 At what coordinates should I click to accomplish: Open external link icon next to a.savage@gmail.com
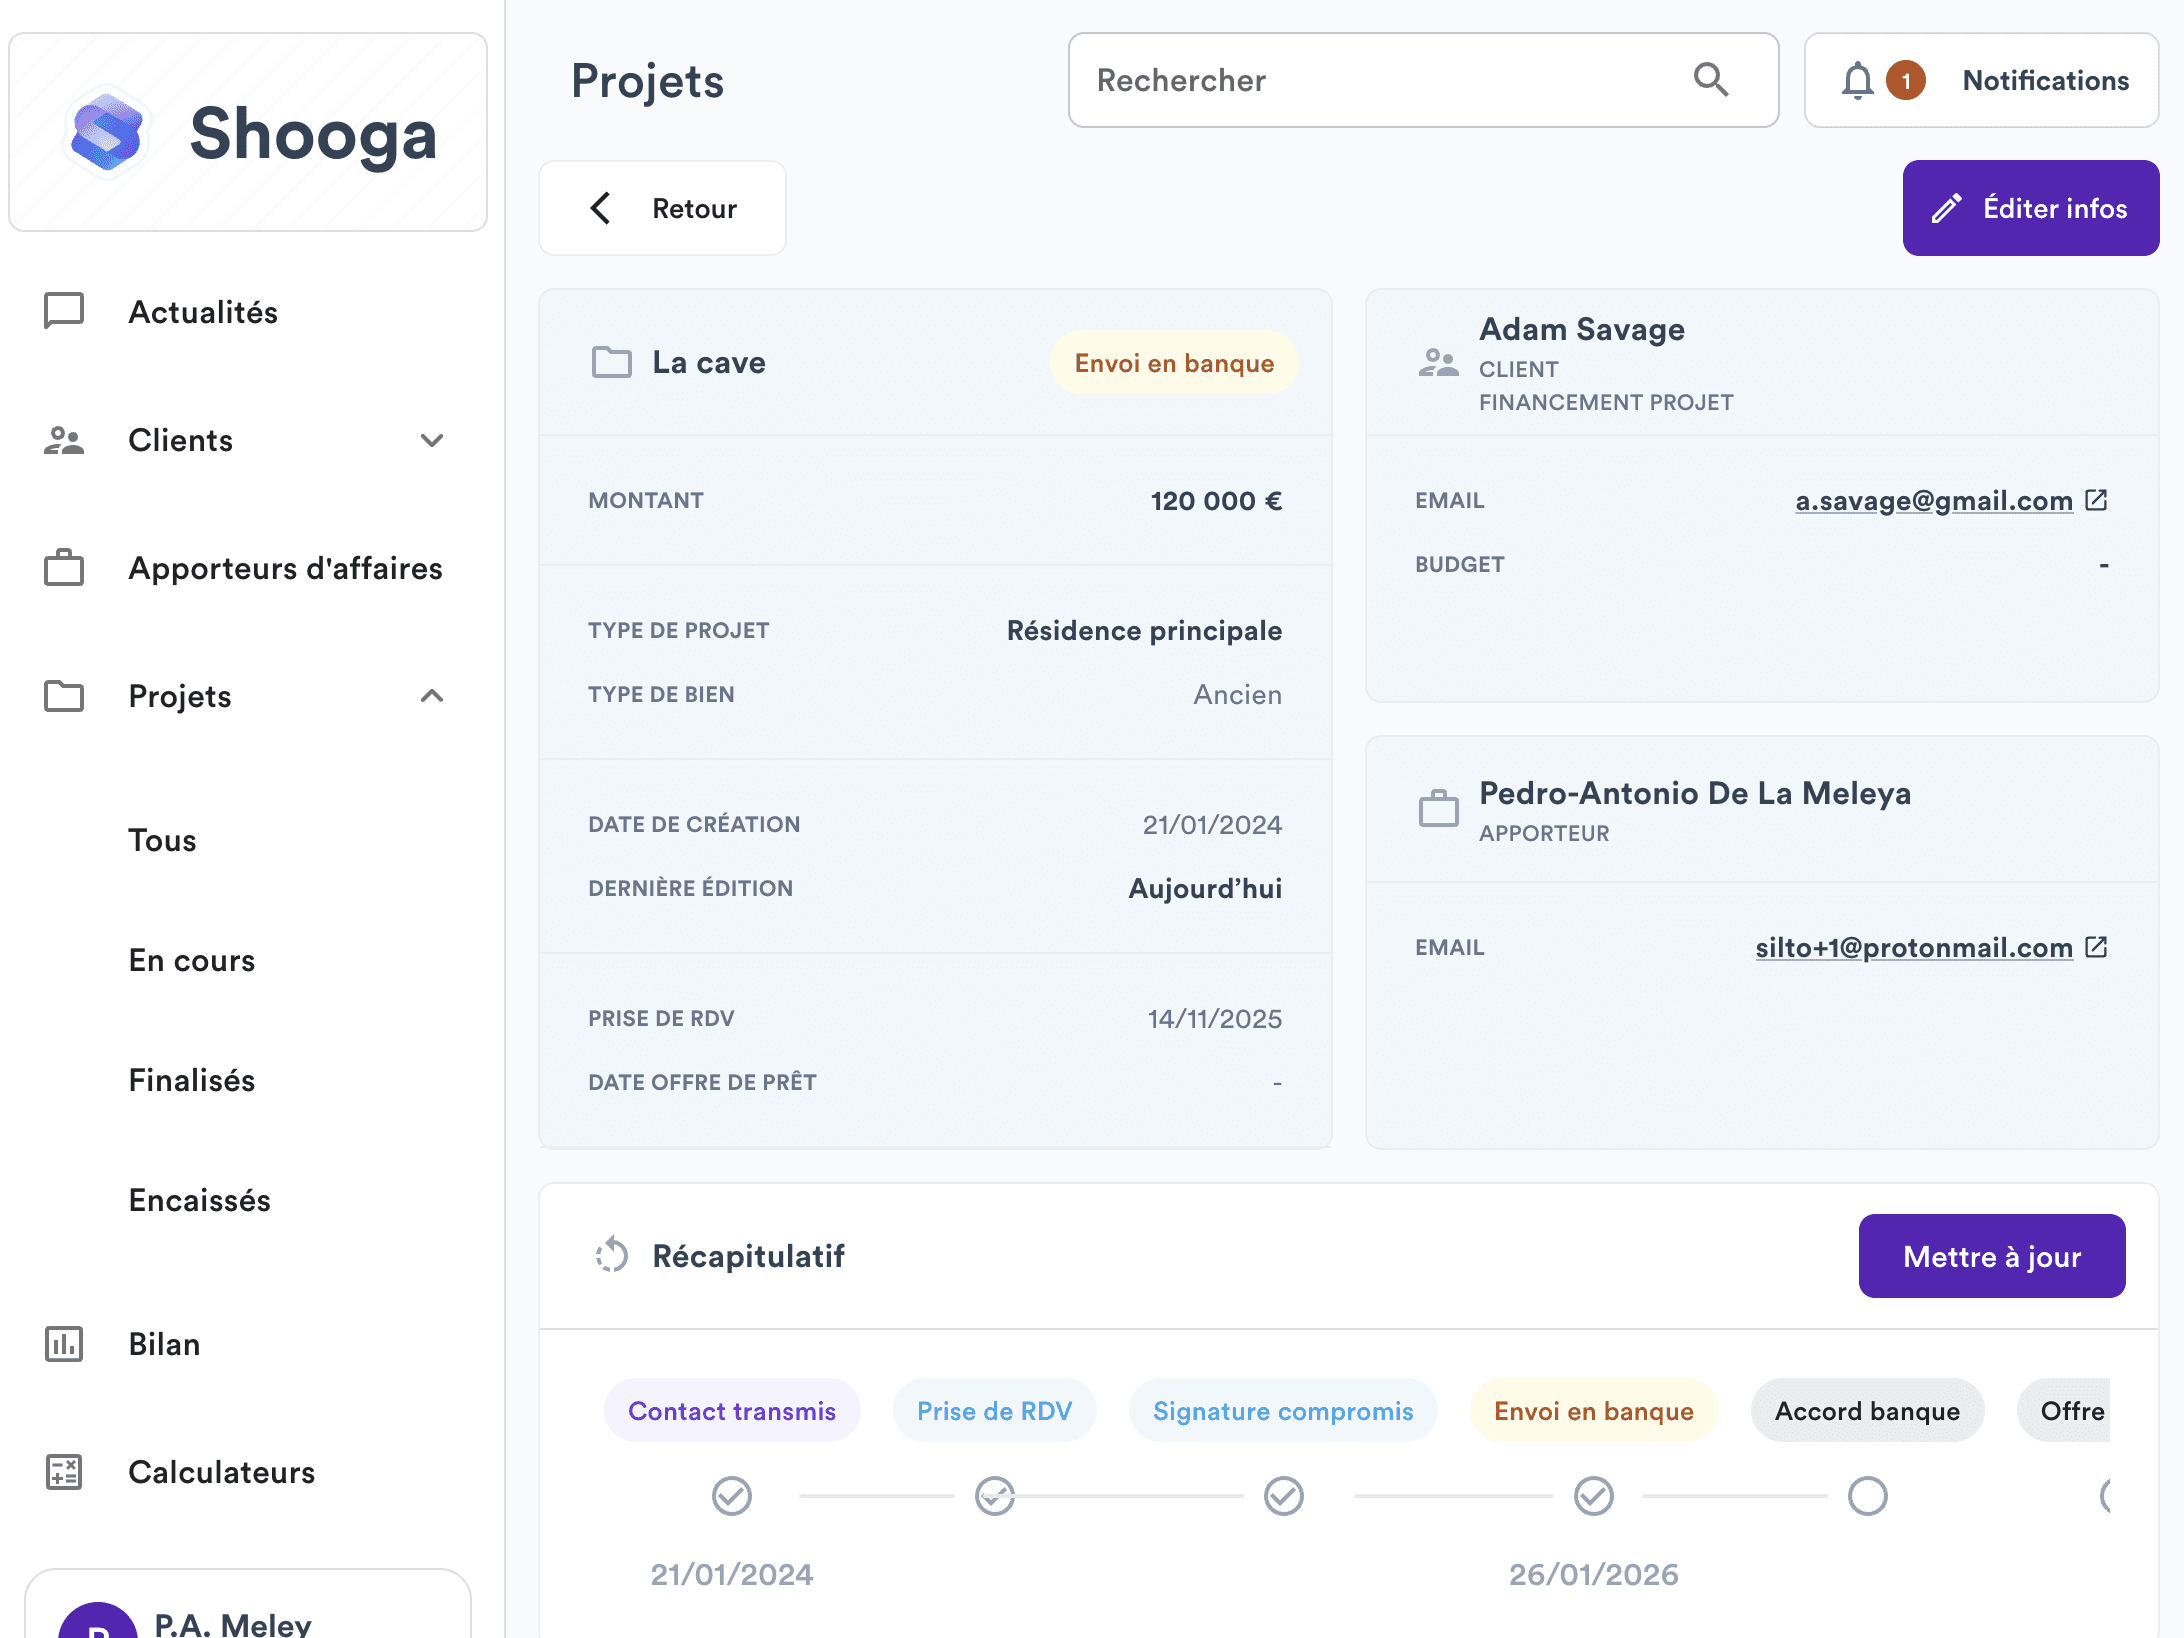tap(2097, 500)
